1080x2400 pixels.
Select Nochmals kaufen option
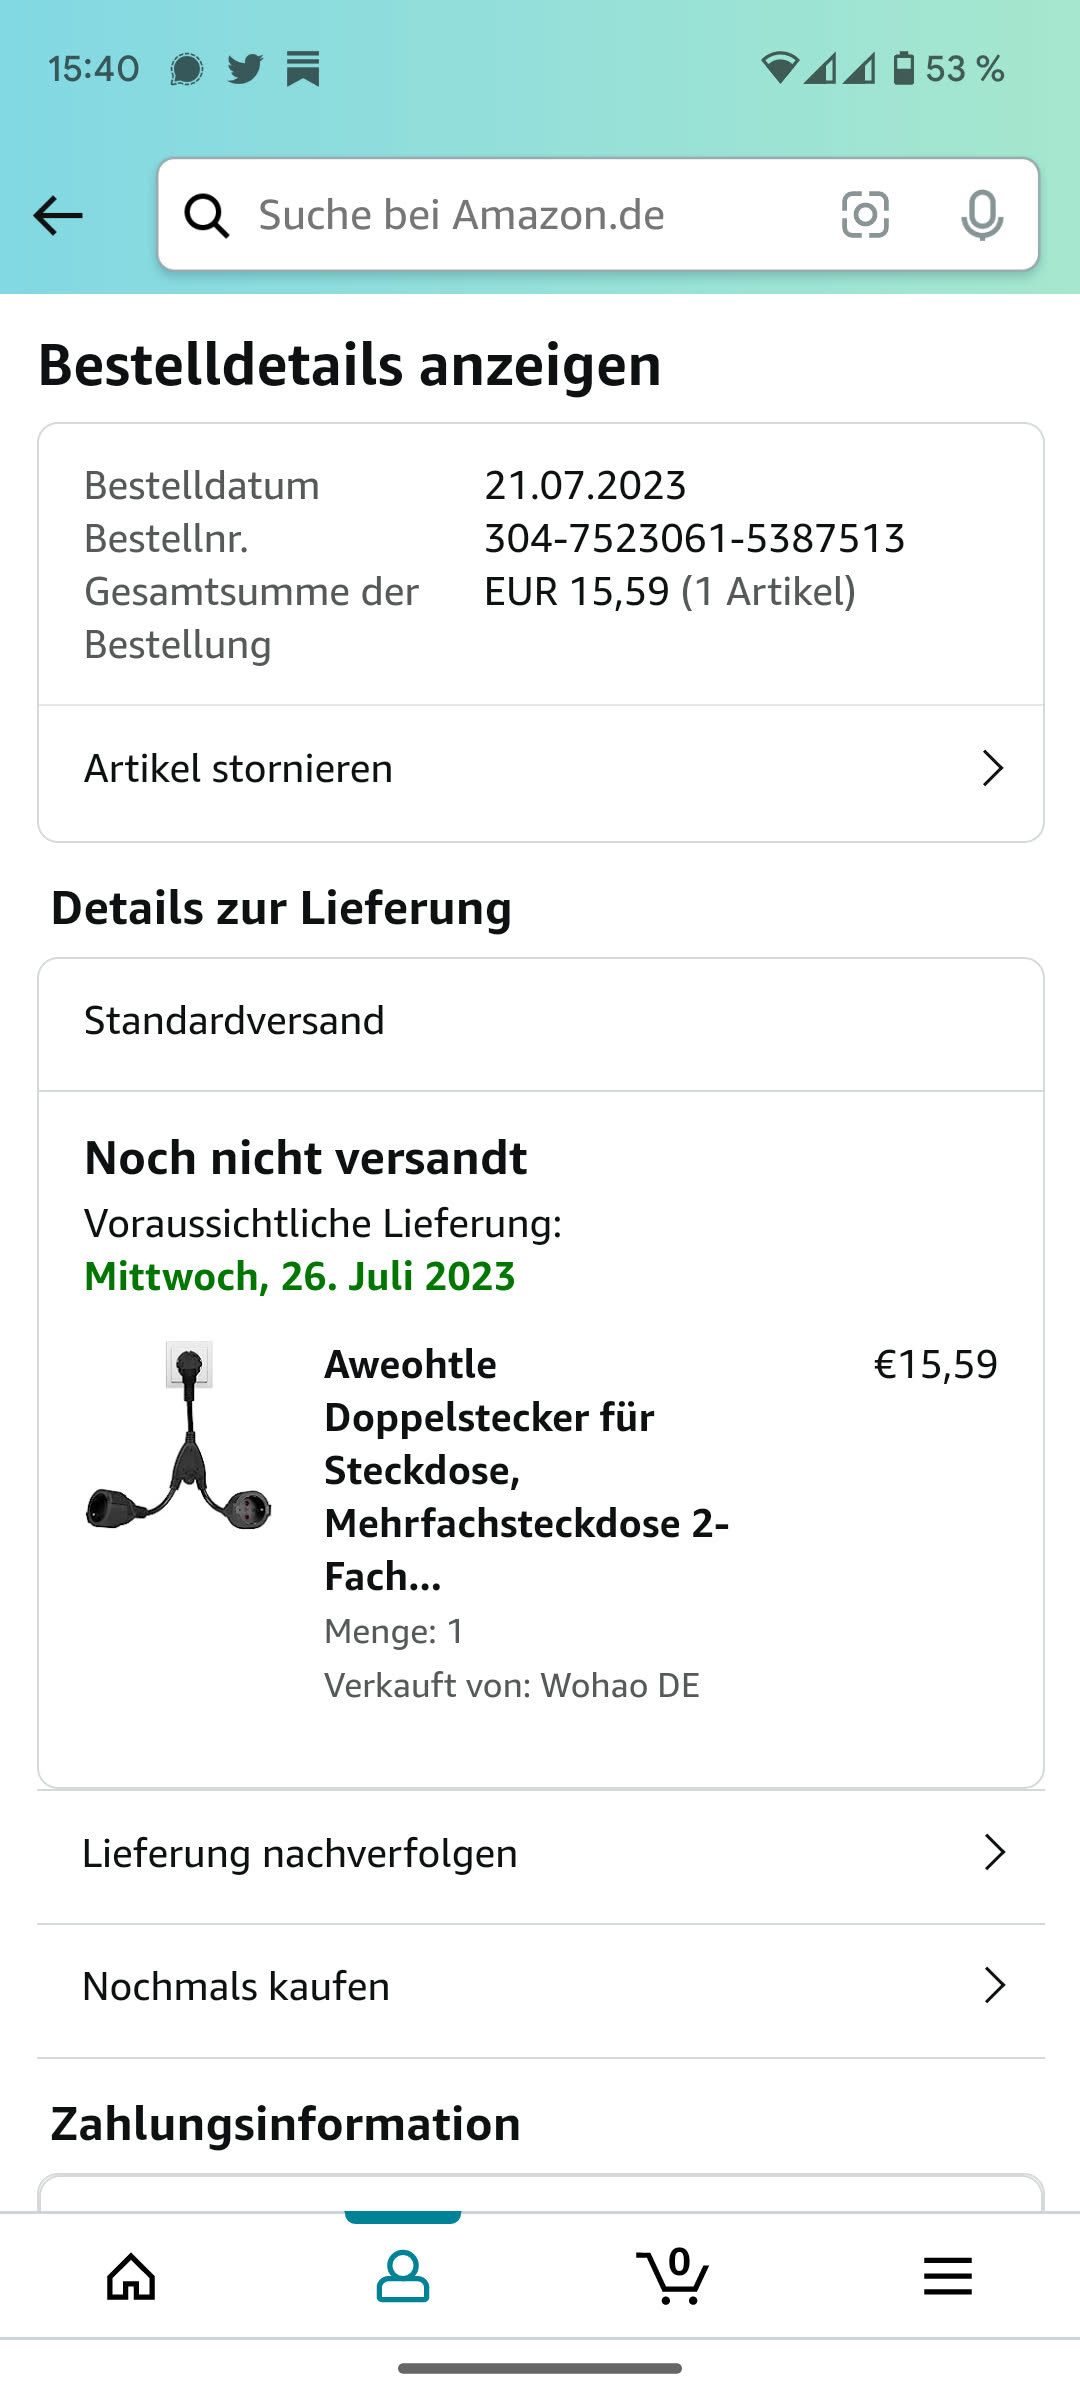pyautogui.click(x=236, y=1986)
